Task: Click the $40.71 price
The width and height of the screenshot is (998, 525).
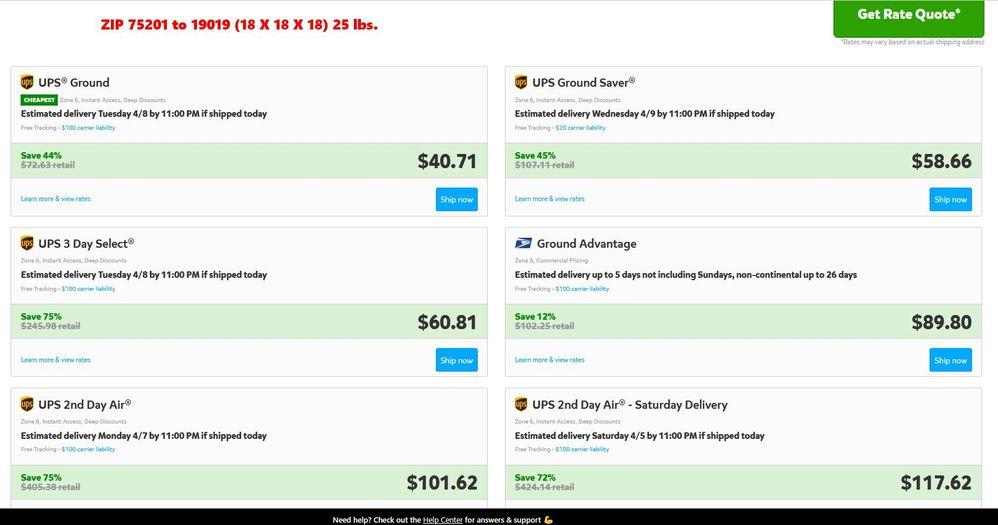Action: point(447,161)
